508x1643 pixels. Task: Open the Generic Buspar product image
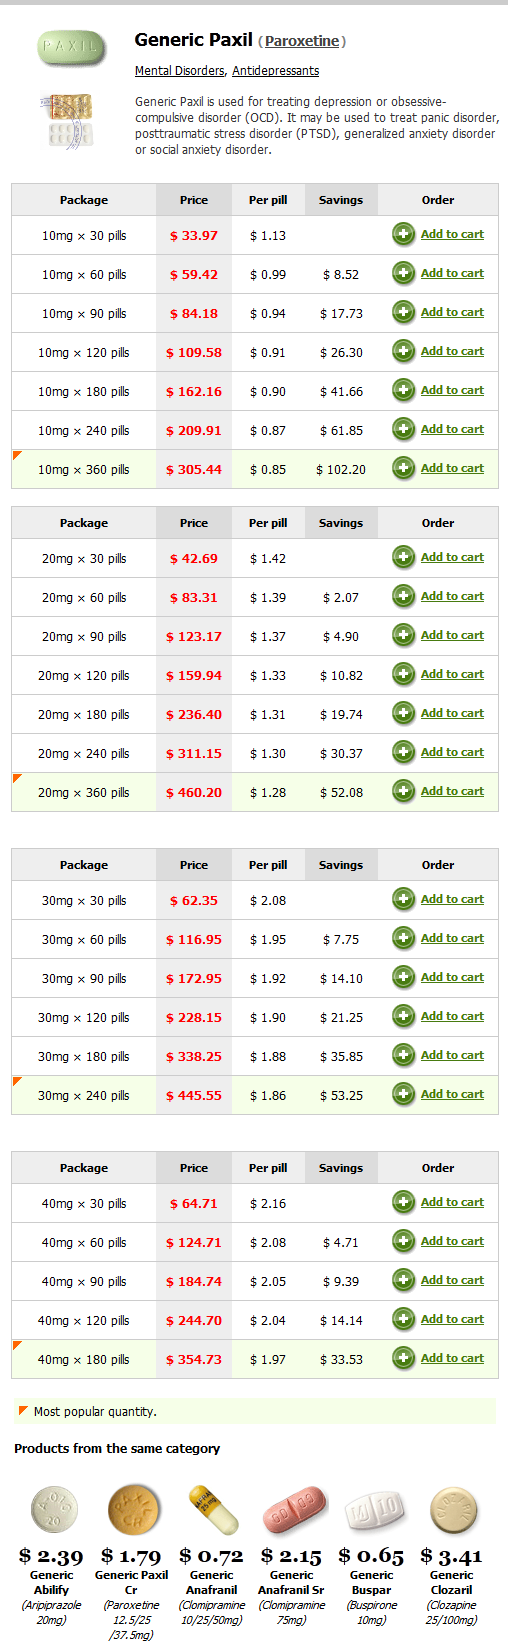[372, 1511]
